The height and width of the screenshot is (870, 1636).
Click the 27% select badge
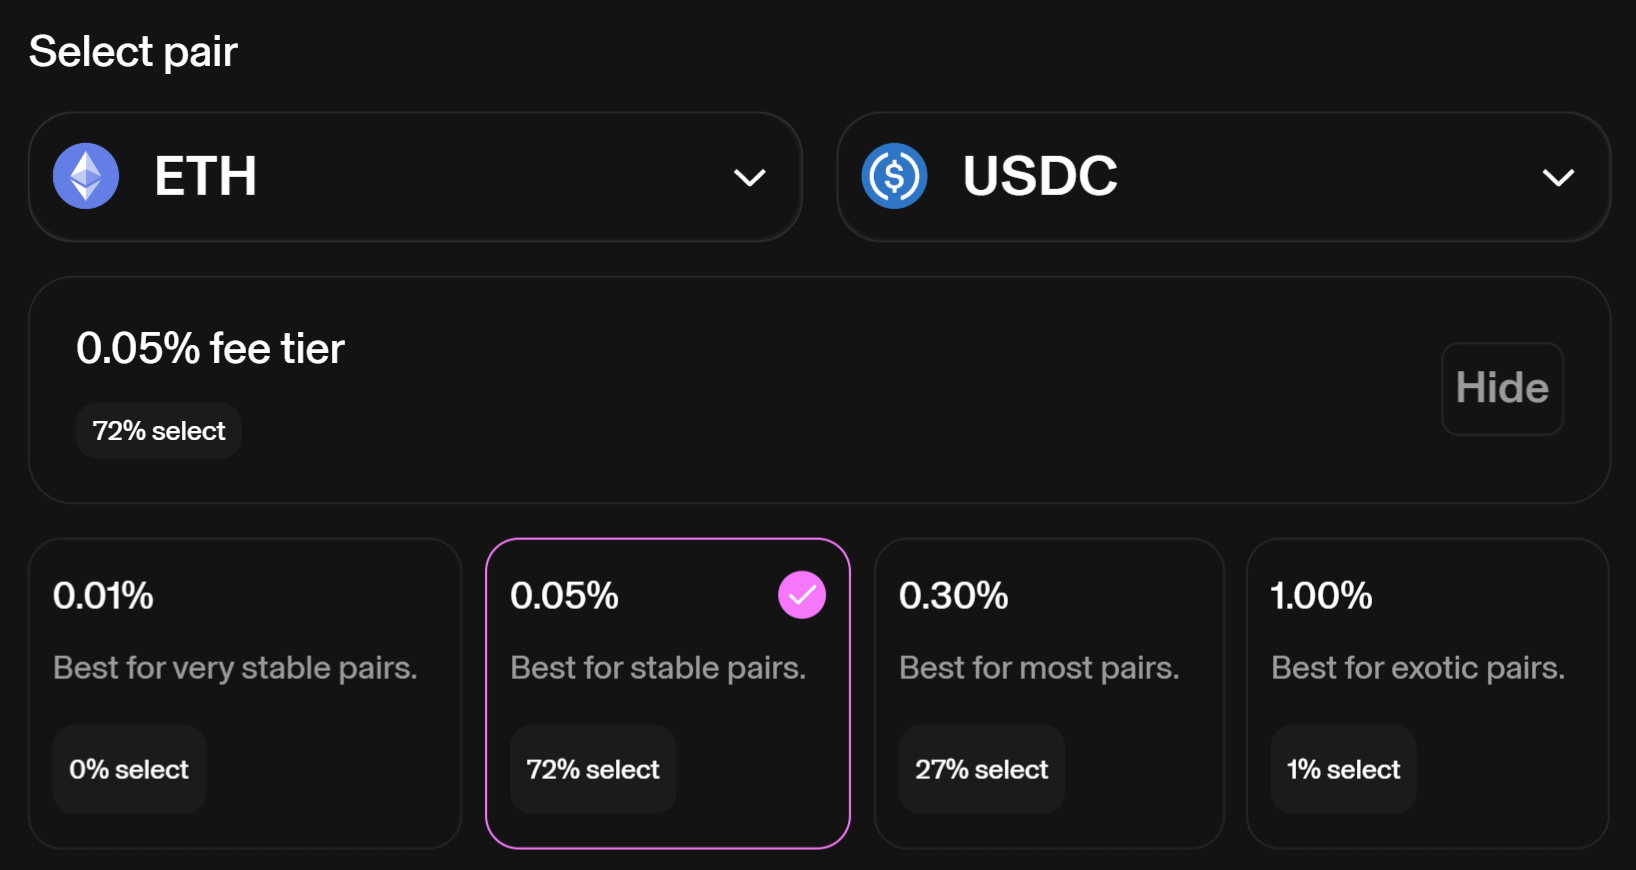click(x=982, y=769)
